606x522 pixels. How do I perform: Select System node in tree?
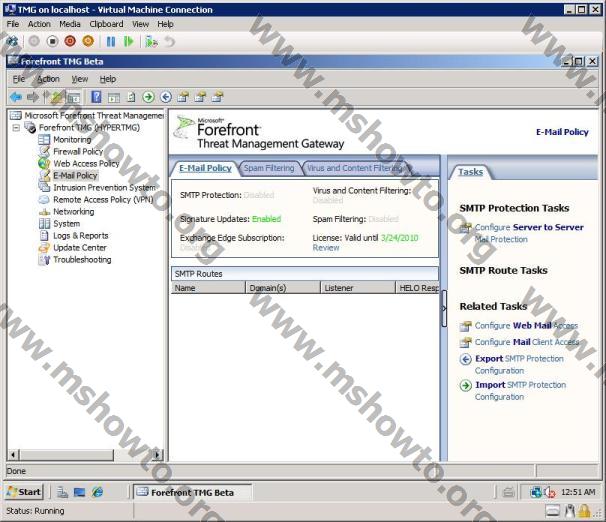(66, 224)
